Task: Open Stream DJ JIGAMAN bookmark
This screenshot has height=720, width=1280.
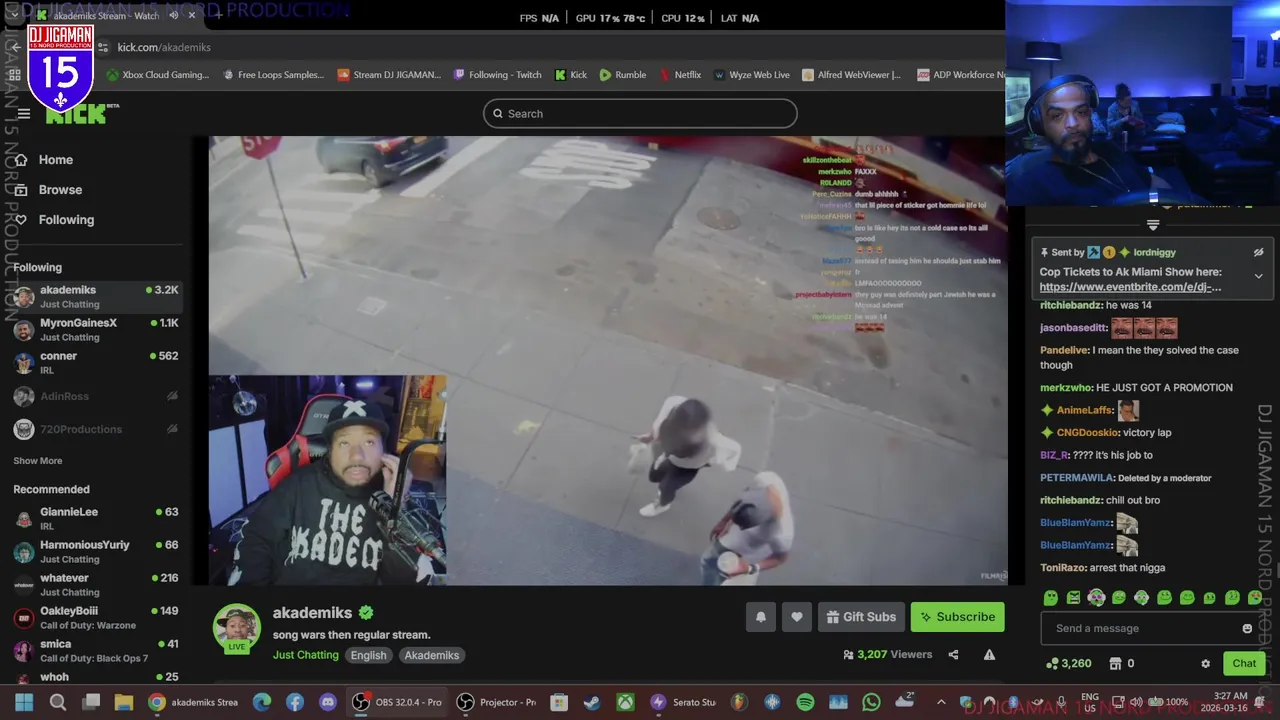Action: click(x=389, y=75)
